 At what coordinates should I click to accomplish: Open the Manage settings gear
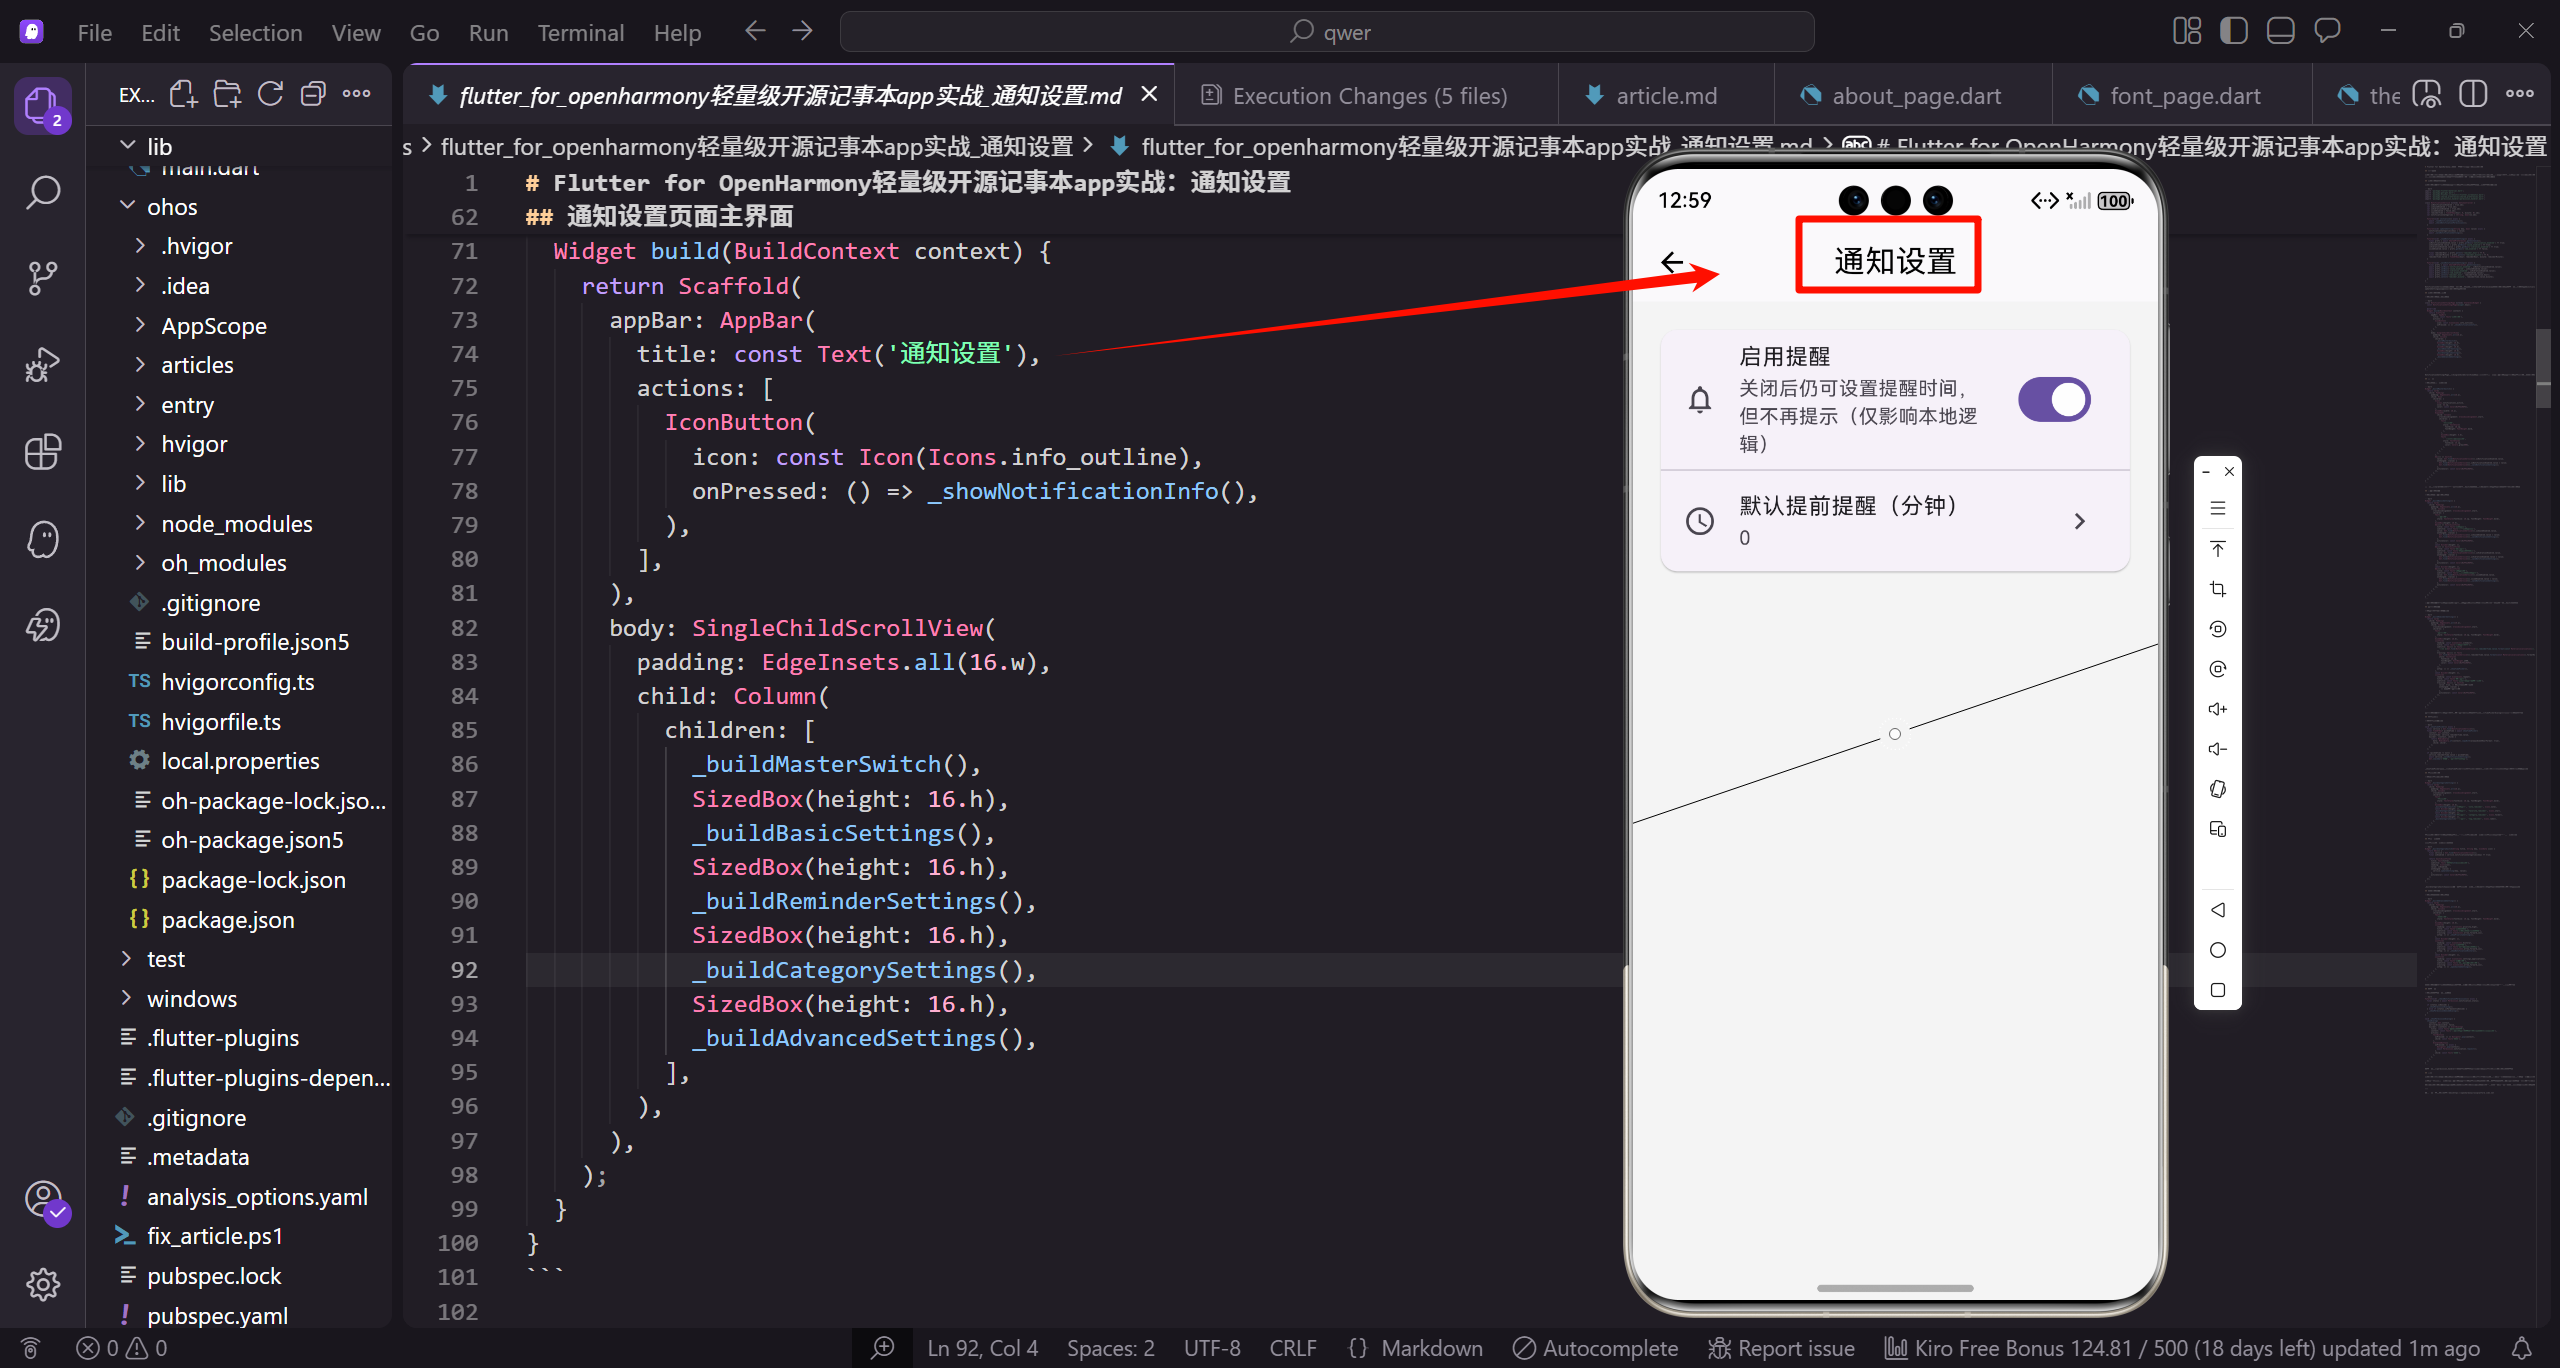(42, 1284)
